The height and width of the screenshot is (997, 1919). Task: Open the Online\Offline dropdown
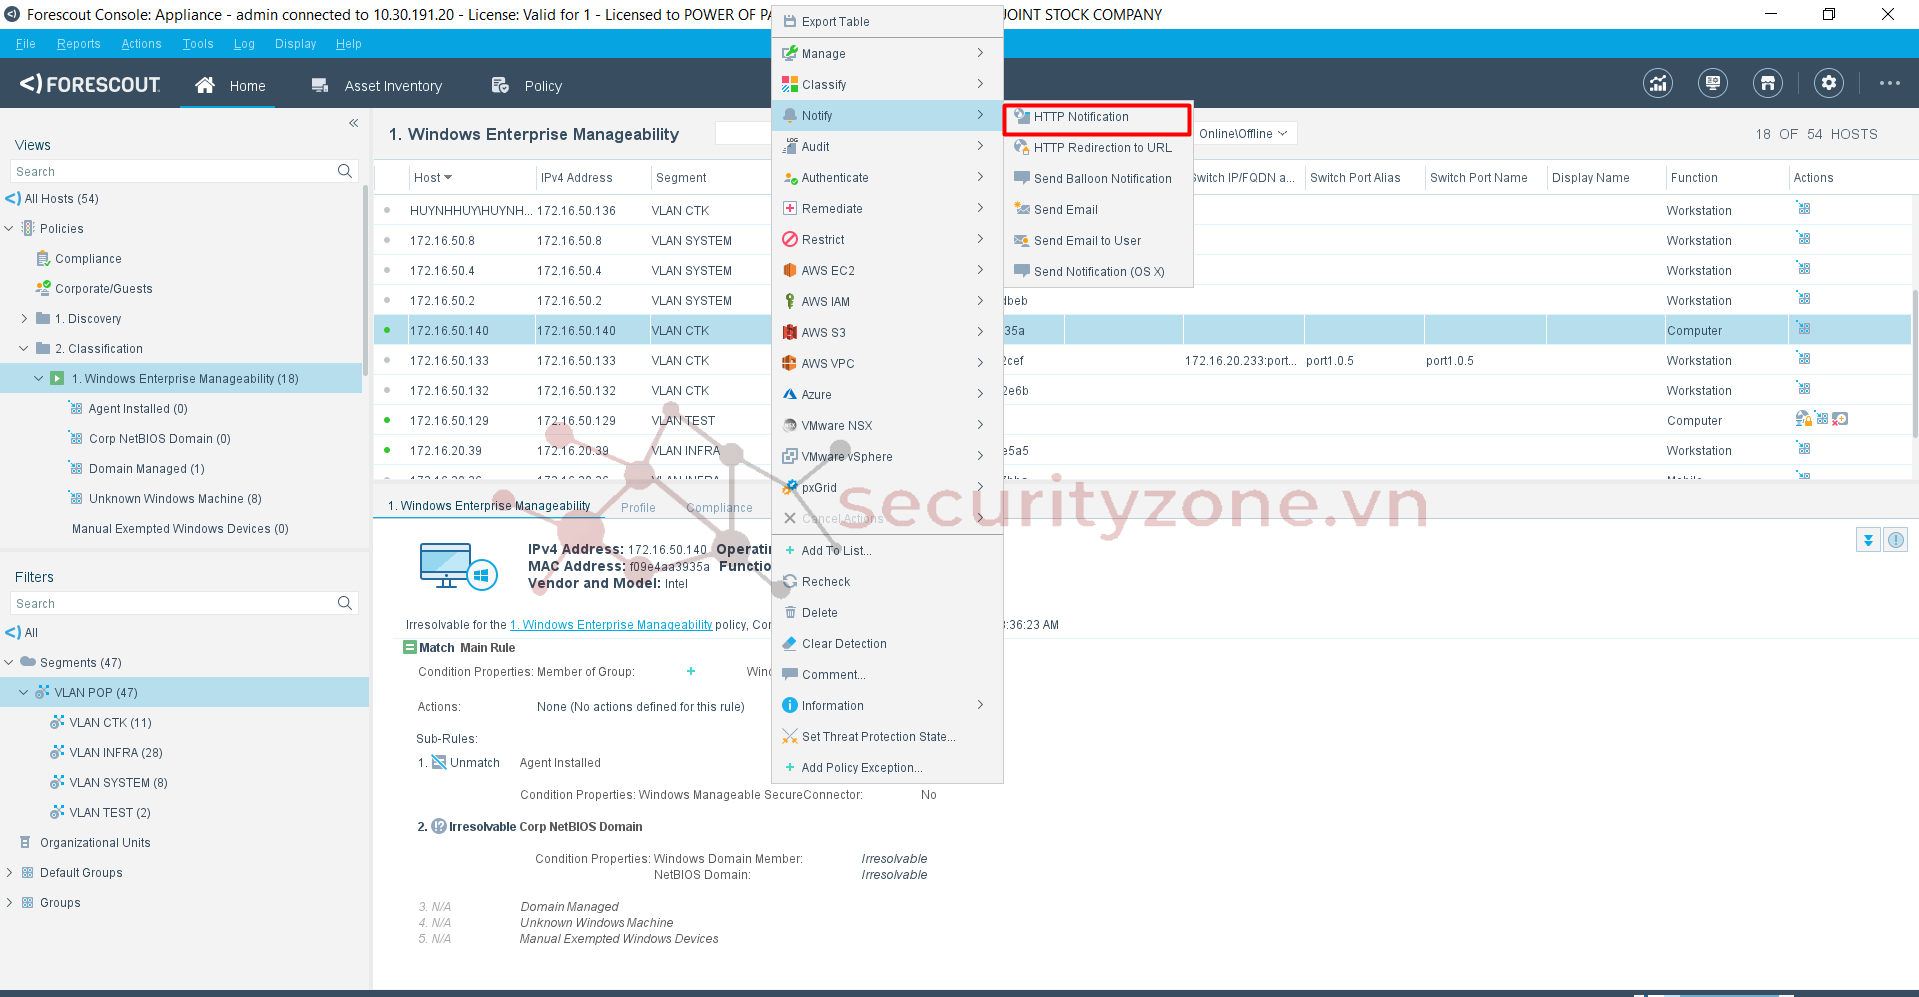click(1243, 133)
